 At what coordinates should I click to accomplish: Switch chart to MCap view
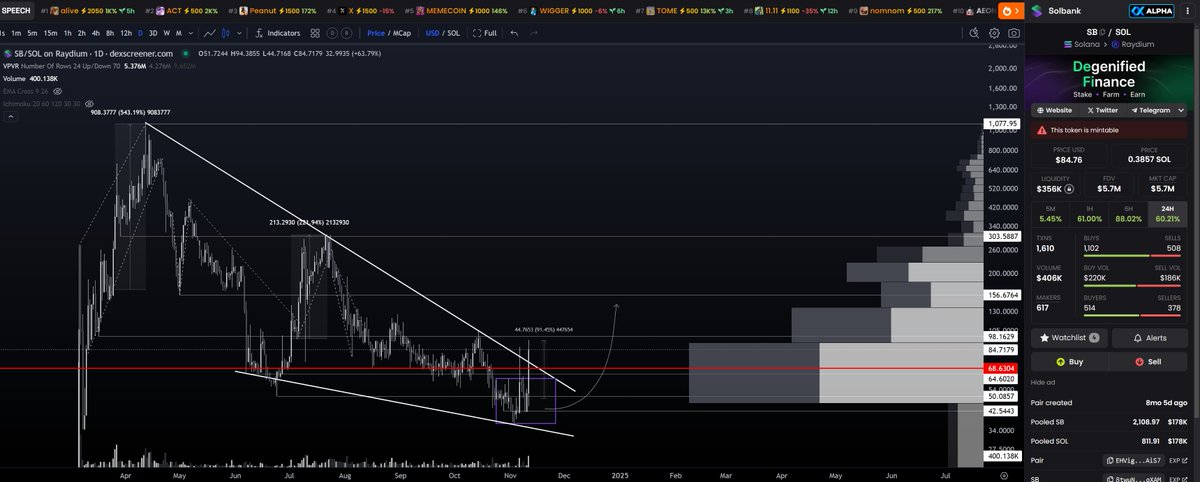coord(402,33)
